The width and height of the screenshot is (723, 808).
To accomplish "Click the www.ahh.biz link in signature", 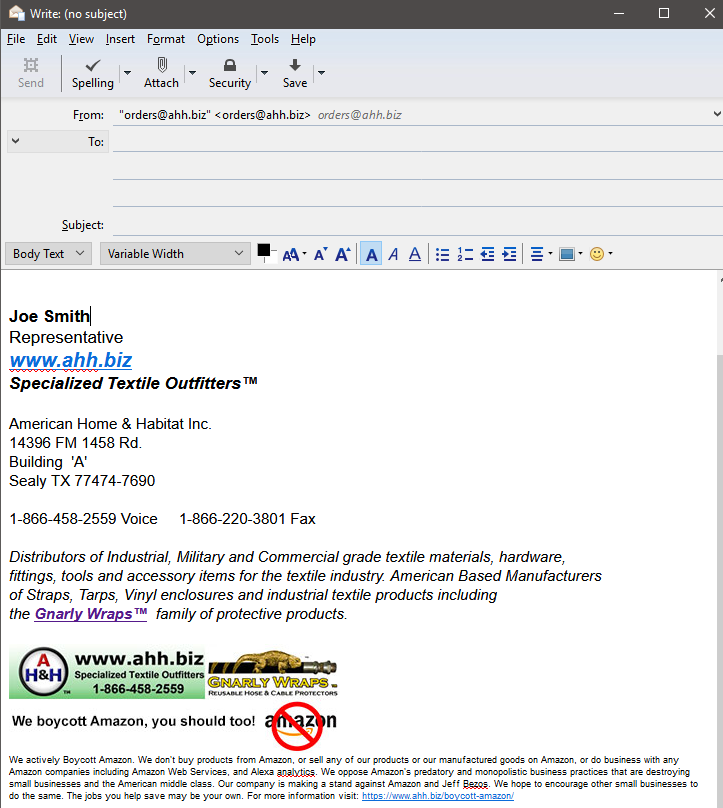I will tap(71, 360).
